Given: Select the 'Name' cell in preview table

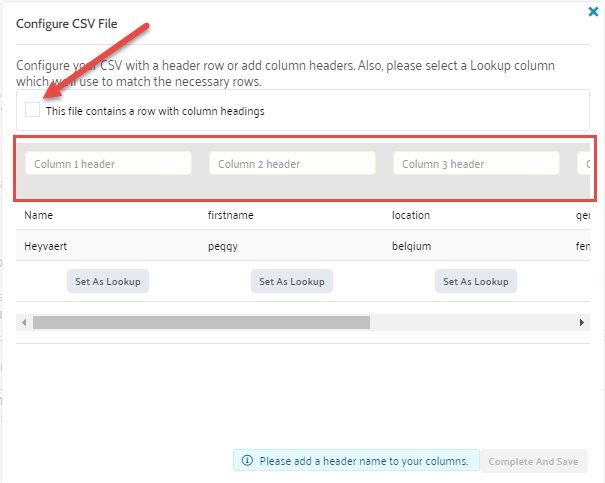Looking at the screenshot, I should [x=39, y=215].
